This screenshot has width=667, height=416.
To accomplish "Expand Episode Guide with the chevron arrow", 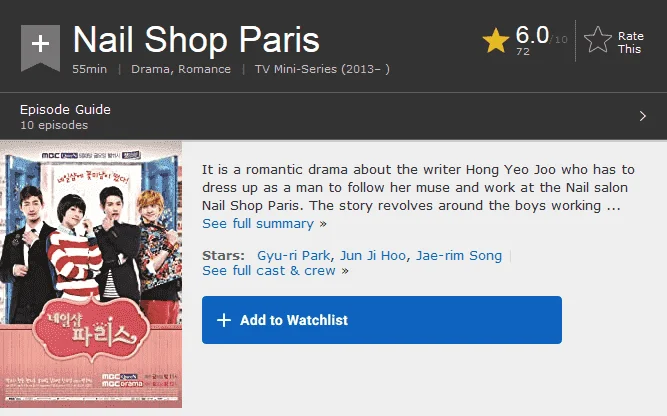I will (x=643, y=116).
